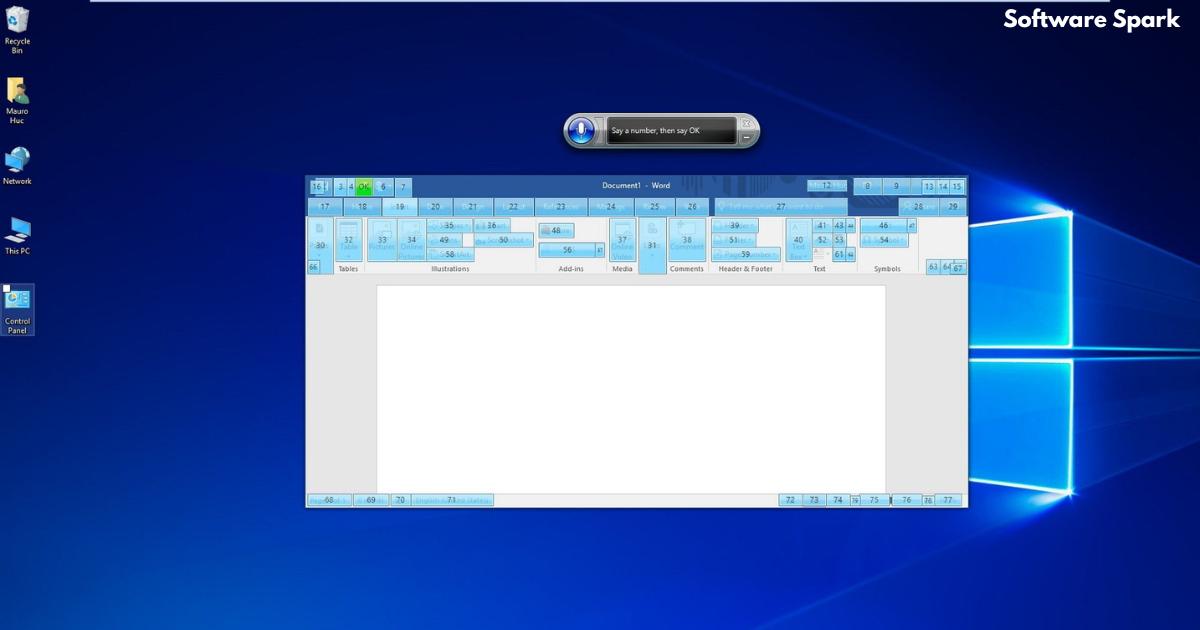The image size is (1200, 630).
Task: Click the Share button
Action: (918, 207)
